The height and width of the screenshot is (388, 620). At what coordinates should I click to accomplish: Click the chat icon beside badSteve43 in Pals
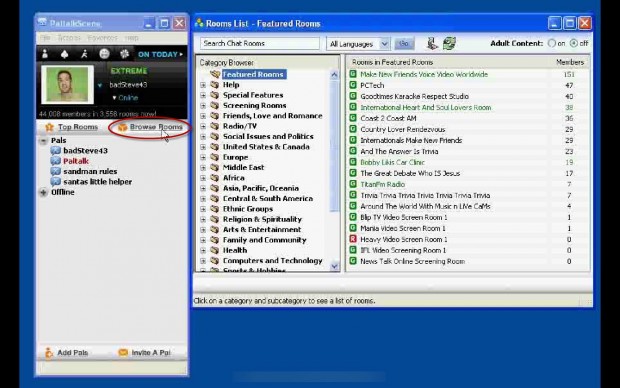coord(56,151)
